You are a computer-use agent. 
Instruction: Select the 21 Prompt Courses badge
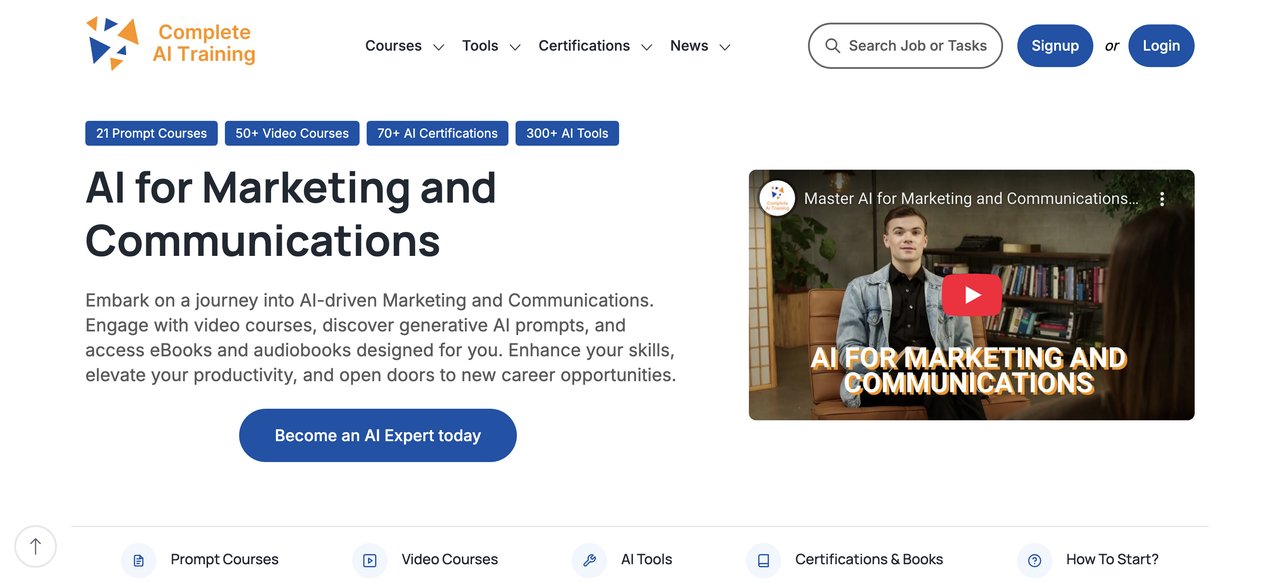[151, 133]
